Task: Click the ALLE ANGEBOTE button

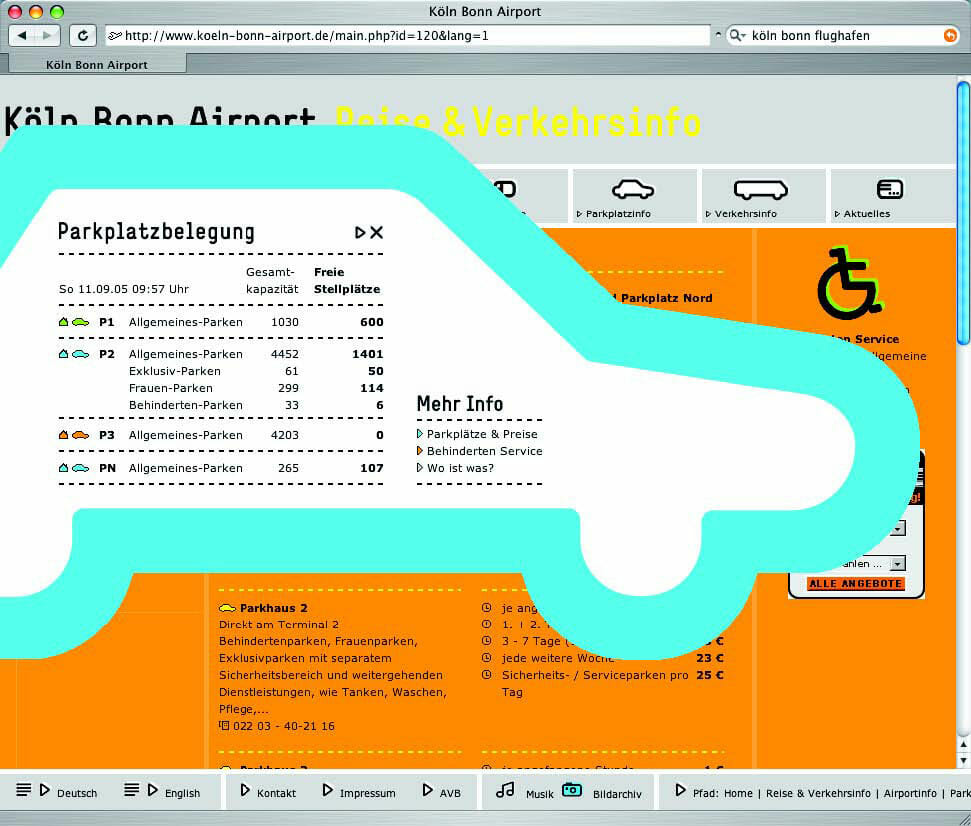Action: 855,582
